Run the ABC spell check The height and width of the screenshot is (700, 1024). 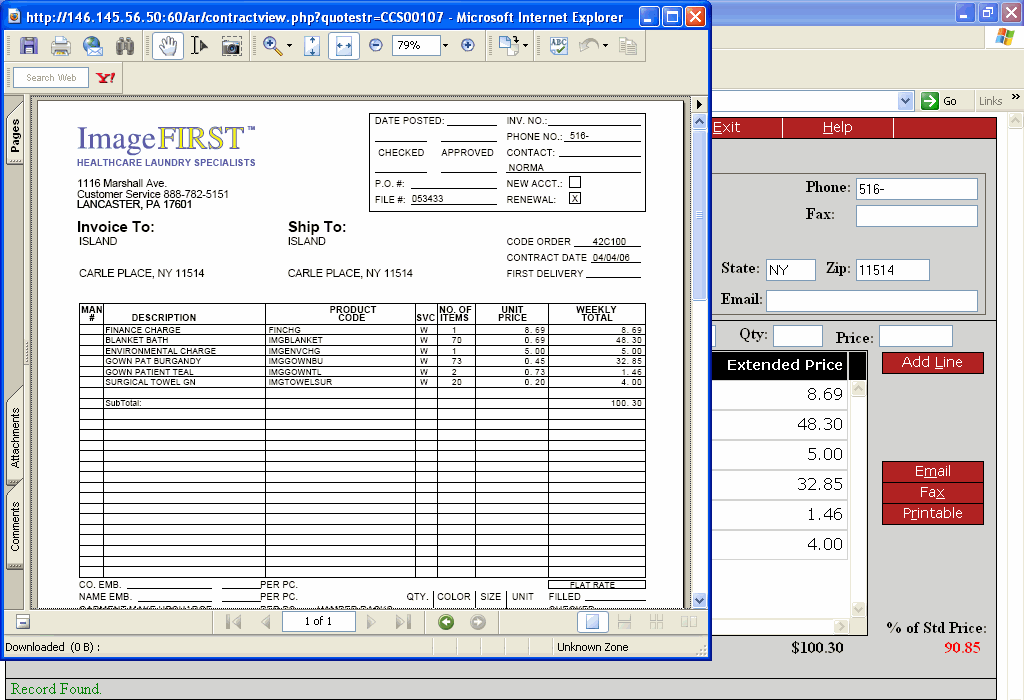click(558, 46)
